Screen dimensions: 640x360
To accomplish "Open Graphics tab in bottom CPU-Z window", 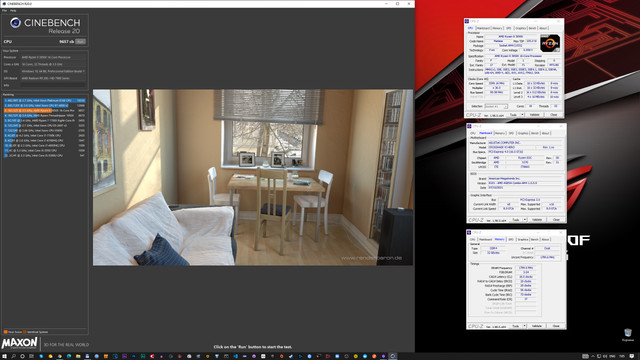I will (523, 240).
